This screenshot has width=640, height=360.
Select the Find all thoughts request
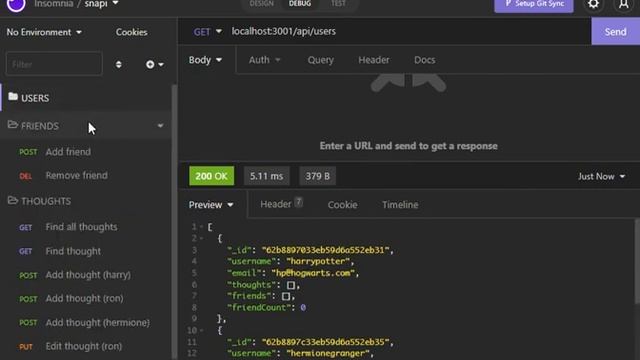[86, 227]
